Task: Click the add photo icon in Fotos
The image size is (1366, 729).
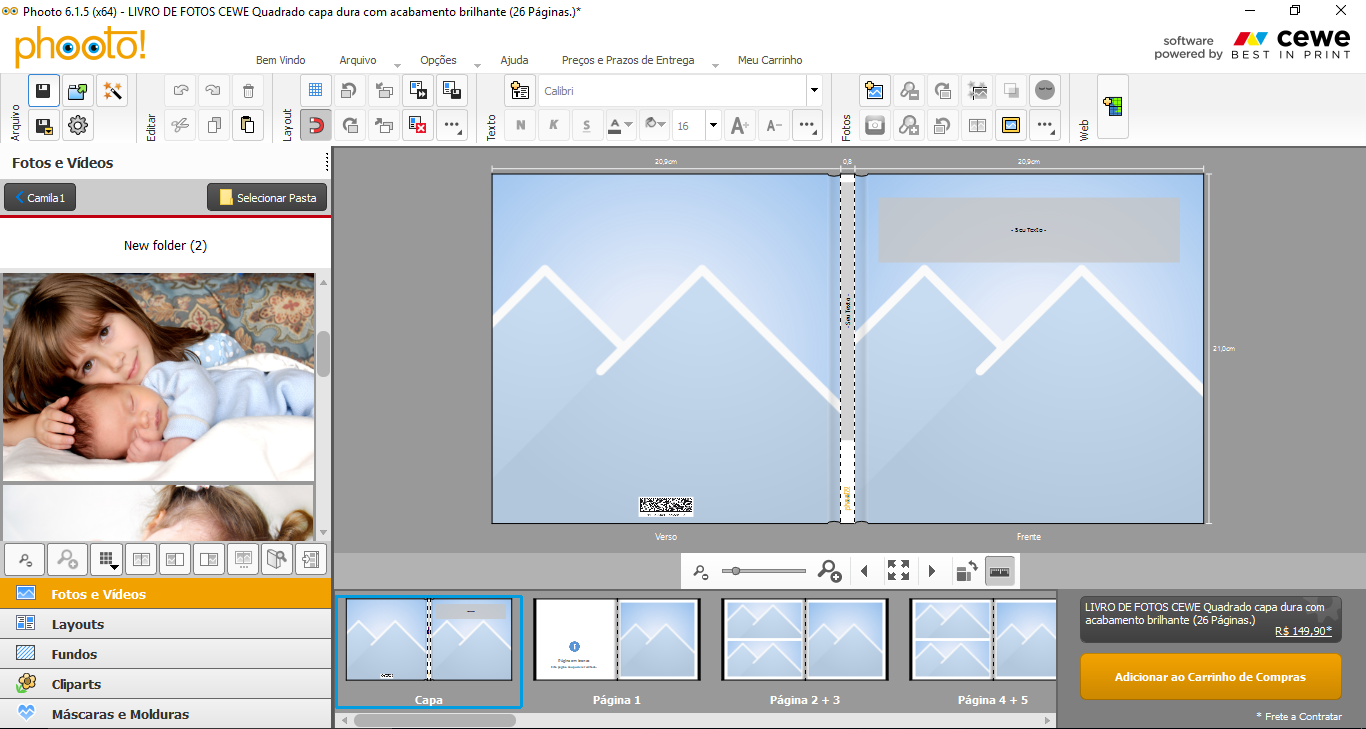Action: pyautogui.click(x=875, y=91)
